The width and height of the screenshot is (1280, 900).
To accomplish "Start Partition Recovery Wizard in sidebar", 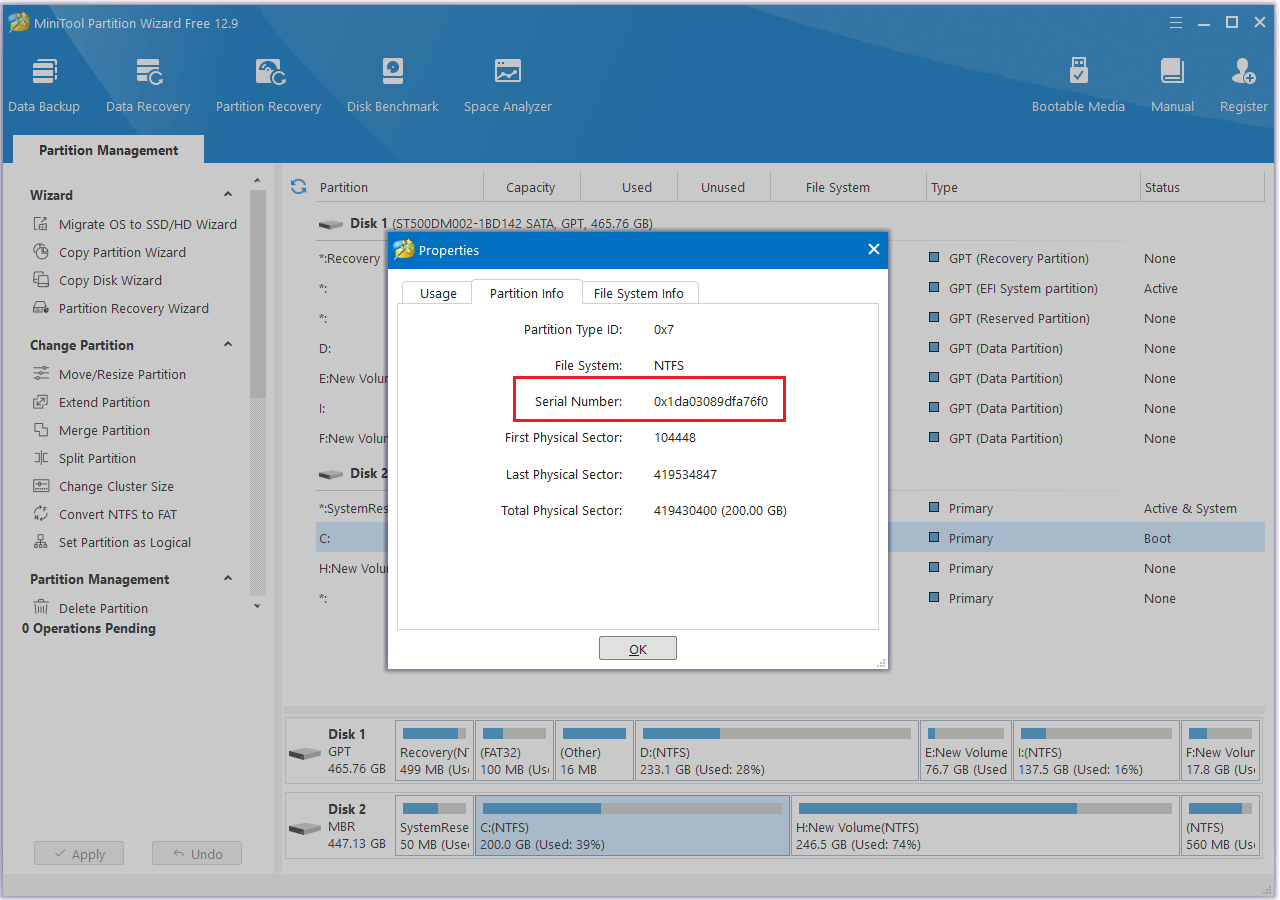I will coord(121,308).
